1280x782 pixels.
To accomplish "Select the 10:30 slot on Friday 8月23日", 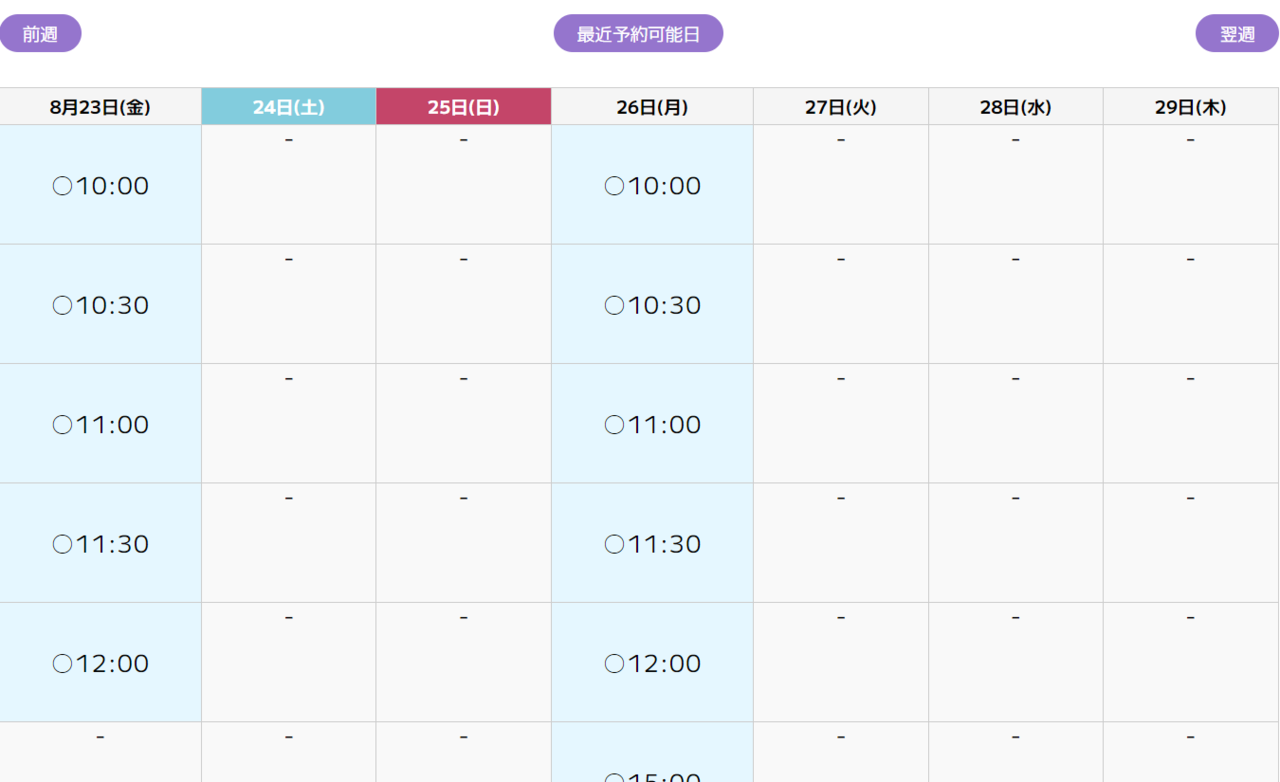I will pos(100,305).
